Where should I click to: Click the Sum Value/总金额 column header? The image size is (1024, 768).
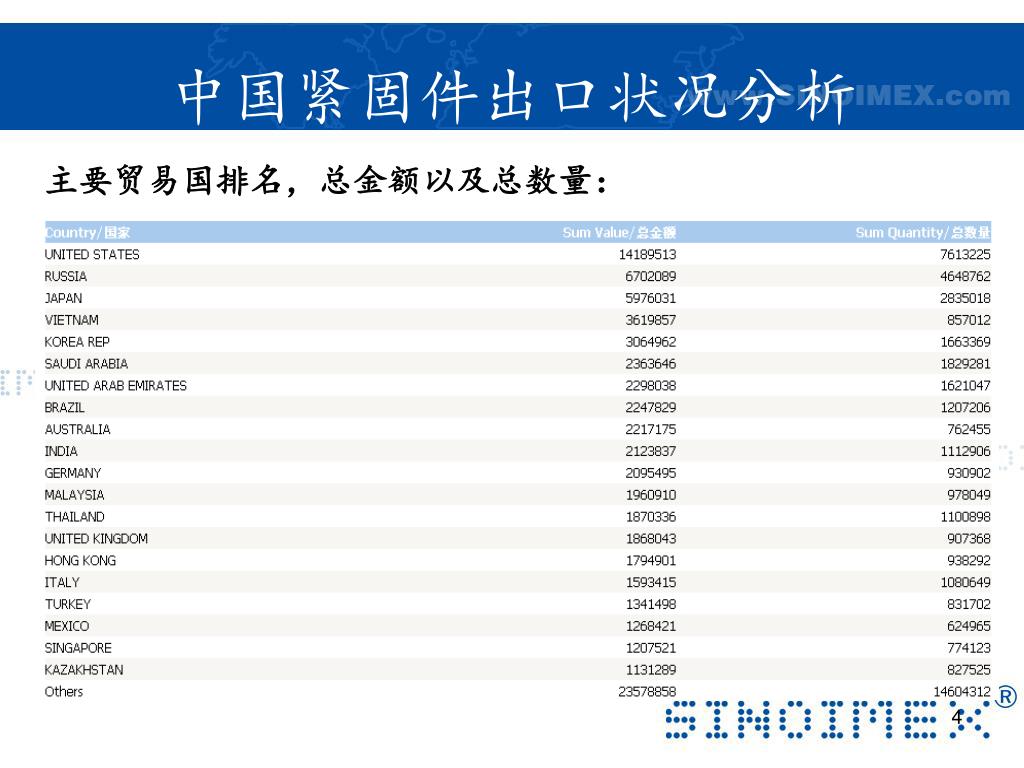click(619, 232)
